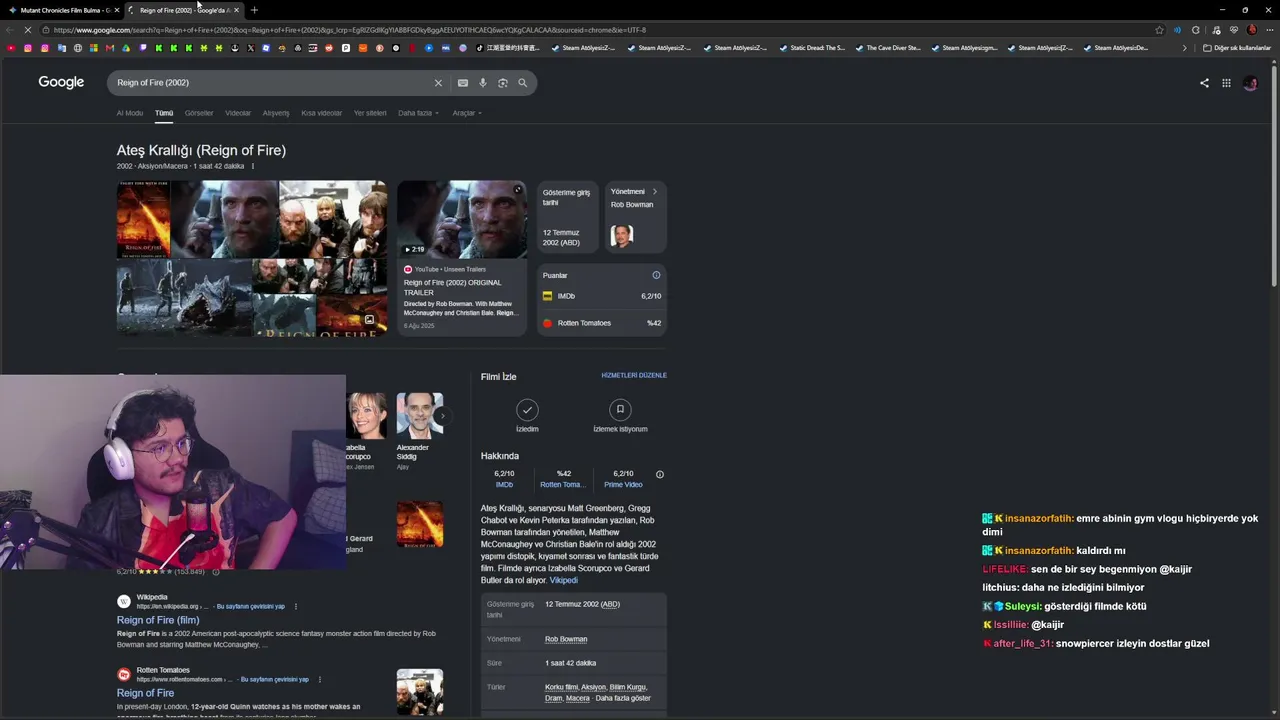
Task: Open 'Diğer sık kullanılanlar' bookmarks folder
Action: click(1237, 48)
